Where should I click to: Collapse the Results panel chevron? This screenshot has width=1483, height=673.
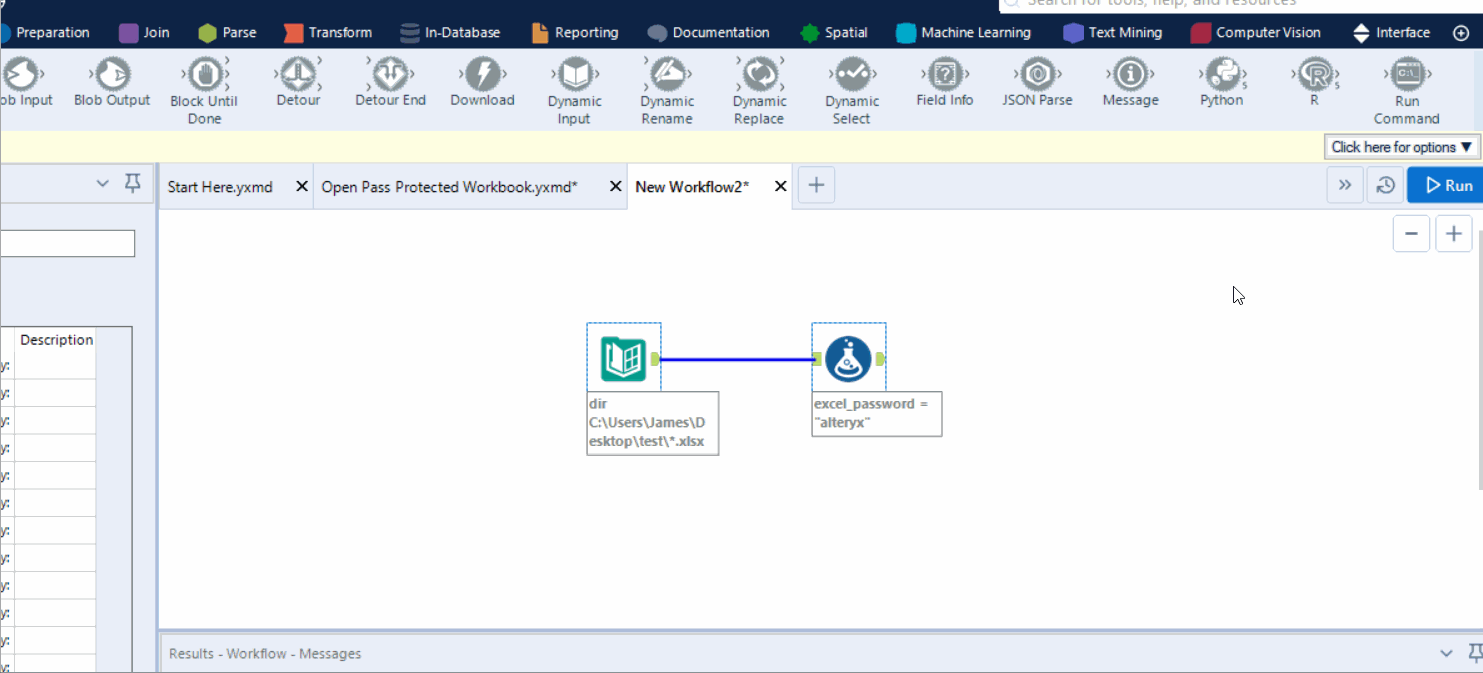click(1446, 653)
